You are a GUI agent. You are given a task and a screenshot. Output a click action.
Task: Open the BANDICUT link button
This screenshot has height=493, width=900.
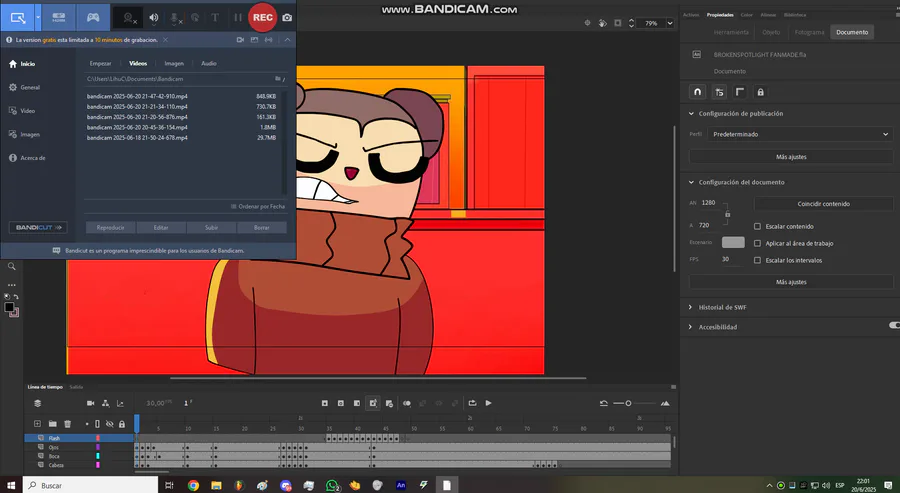click(38, 227)
